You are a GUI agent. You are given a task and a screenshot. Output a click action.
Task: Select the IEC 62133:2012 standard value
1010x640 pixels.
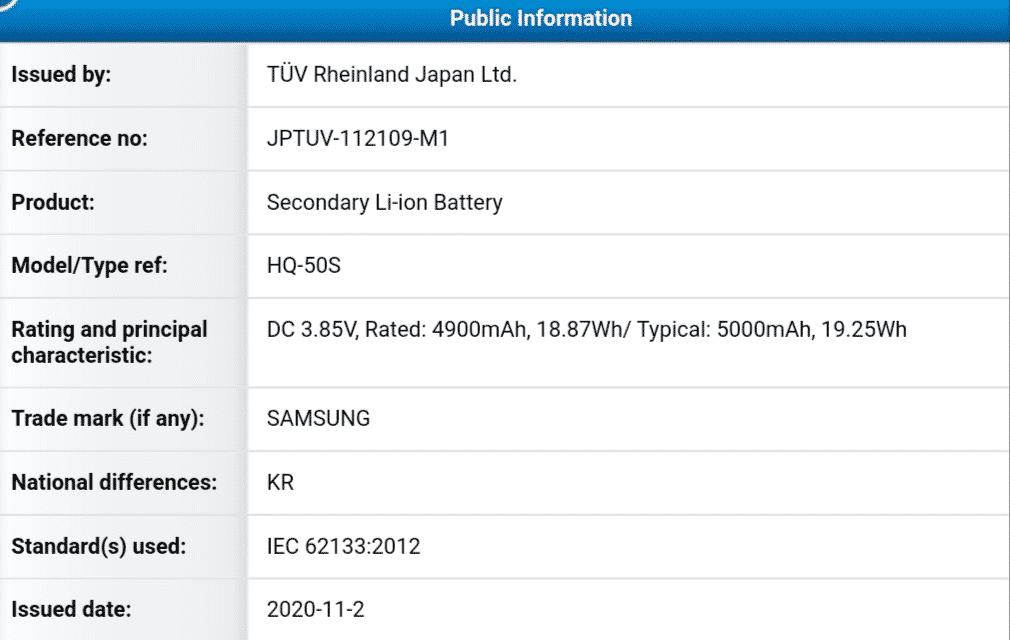pyautogui.click(x=343, y=547)
